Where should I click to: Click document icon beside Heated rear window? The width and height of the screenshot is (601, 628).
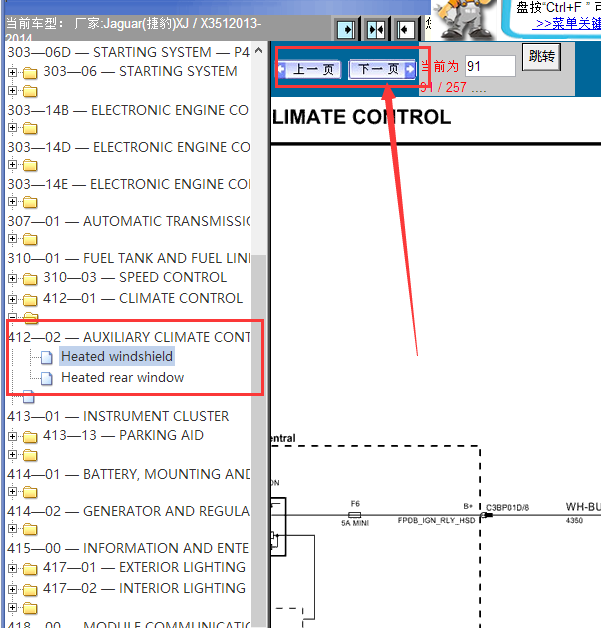[46, 378]
